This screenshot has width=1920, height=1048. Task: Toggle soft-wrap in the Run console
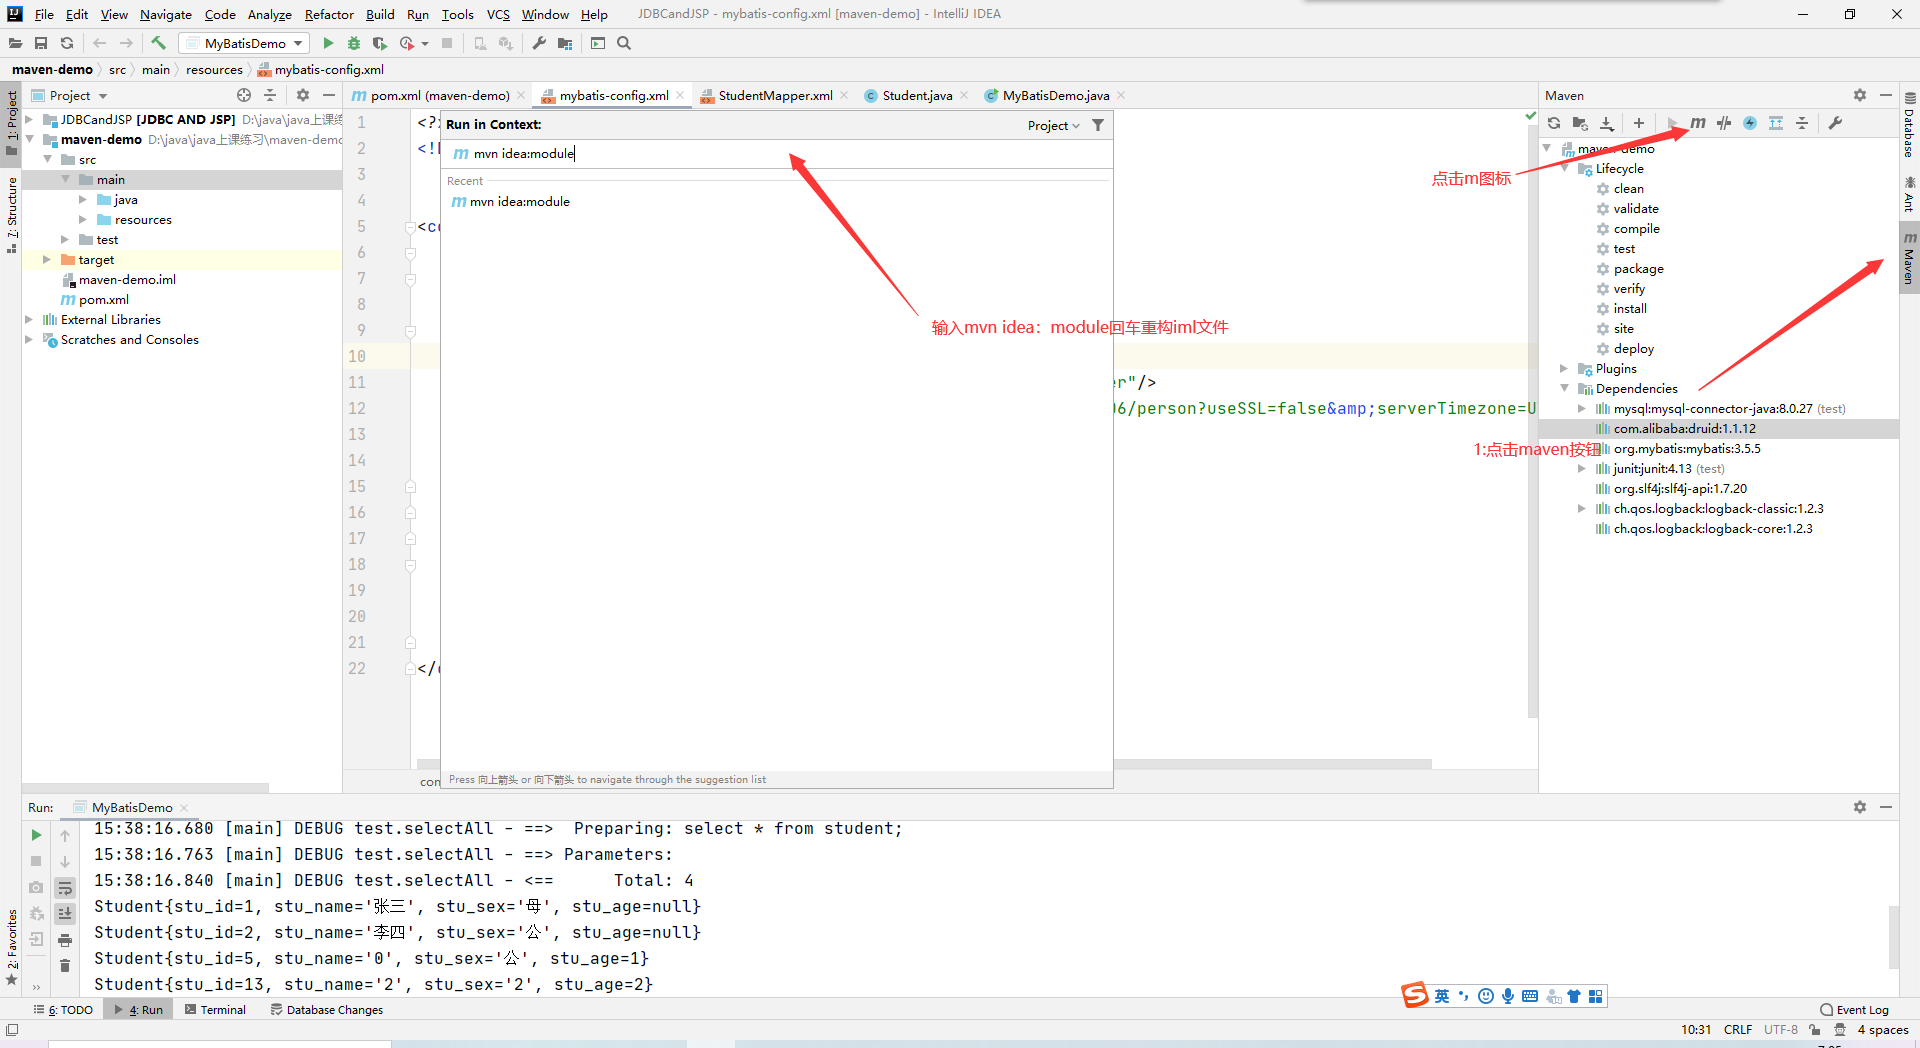coord(65,887)
